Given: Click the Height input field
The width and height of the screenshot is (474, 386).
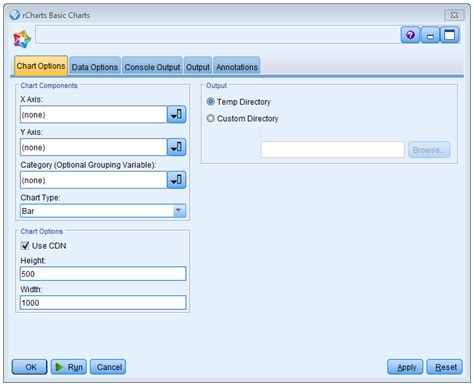Looking at the screenshot, I should (103, 274).
